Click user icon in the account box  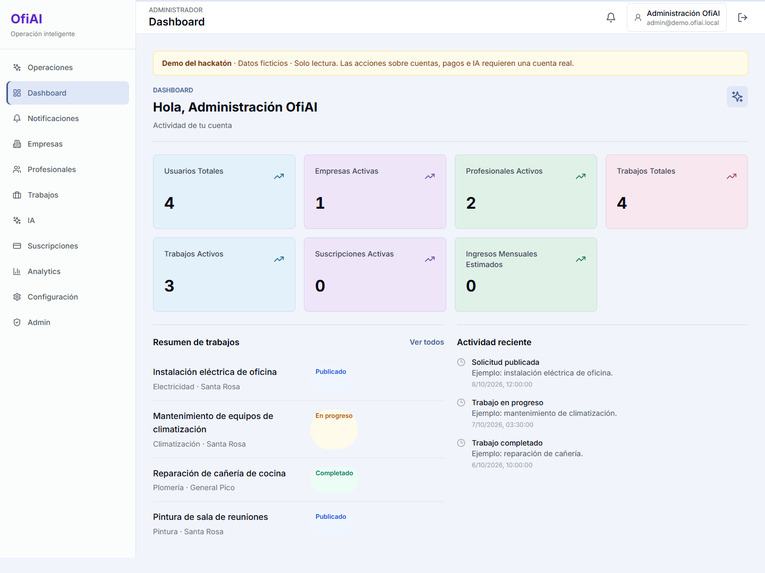coord(637,18)
